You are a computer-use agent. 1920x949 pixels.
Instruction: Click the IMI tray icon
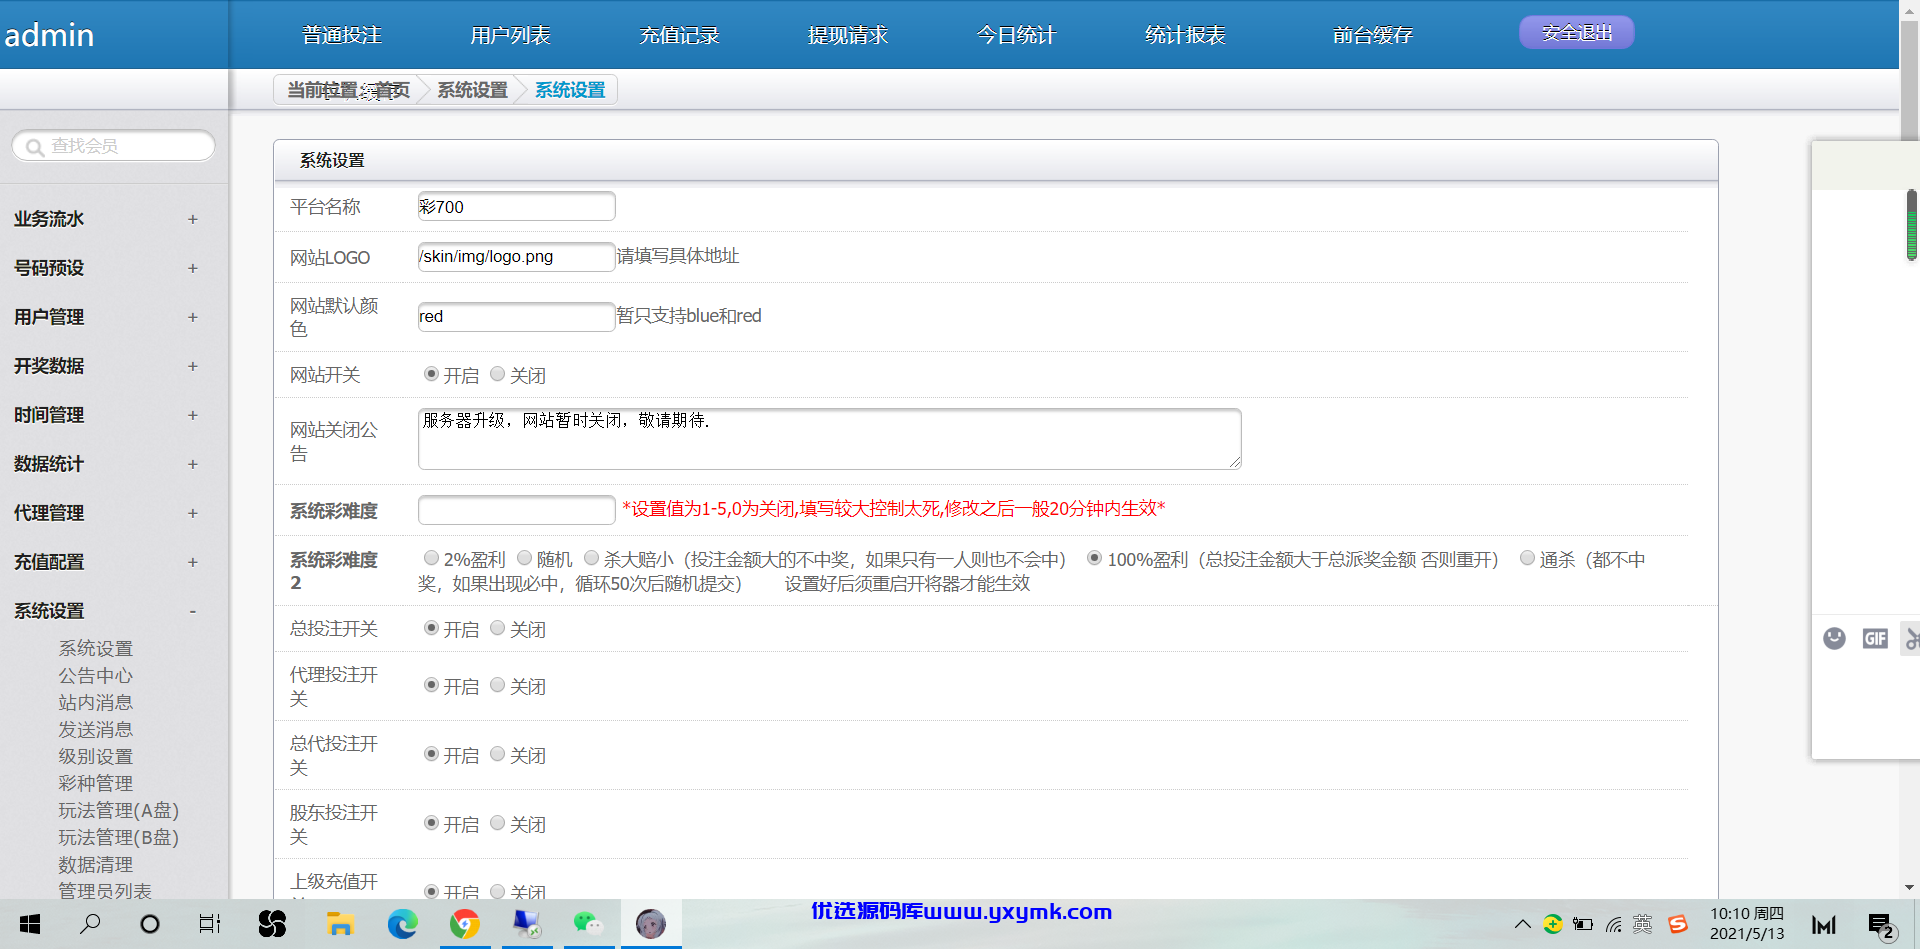click(1824, 925)
